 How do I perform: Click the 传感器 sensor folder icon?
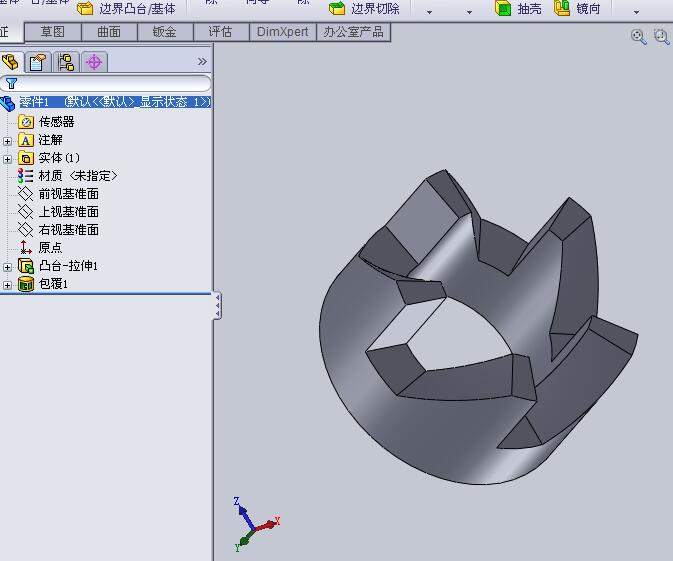26,122
